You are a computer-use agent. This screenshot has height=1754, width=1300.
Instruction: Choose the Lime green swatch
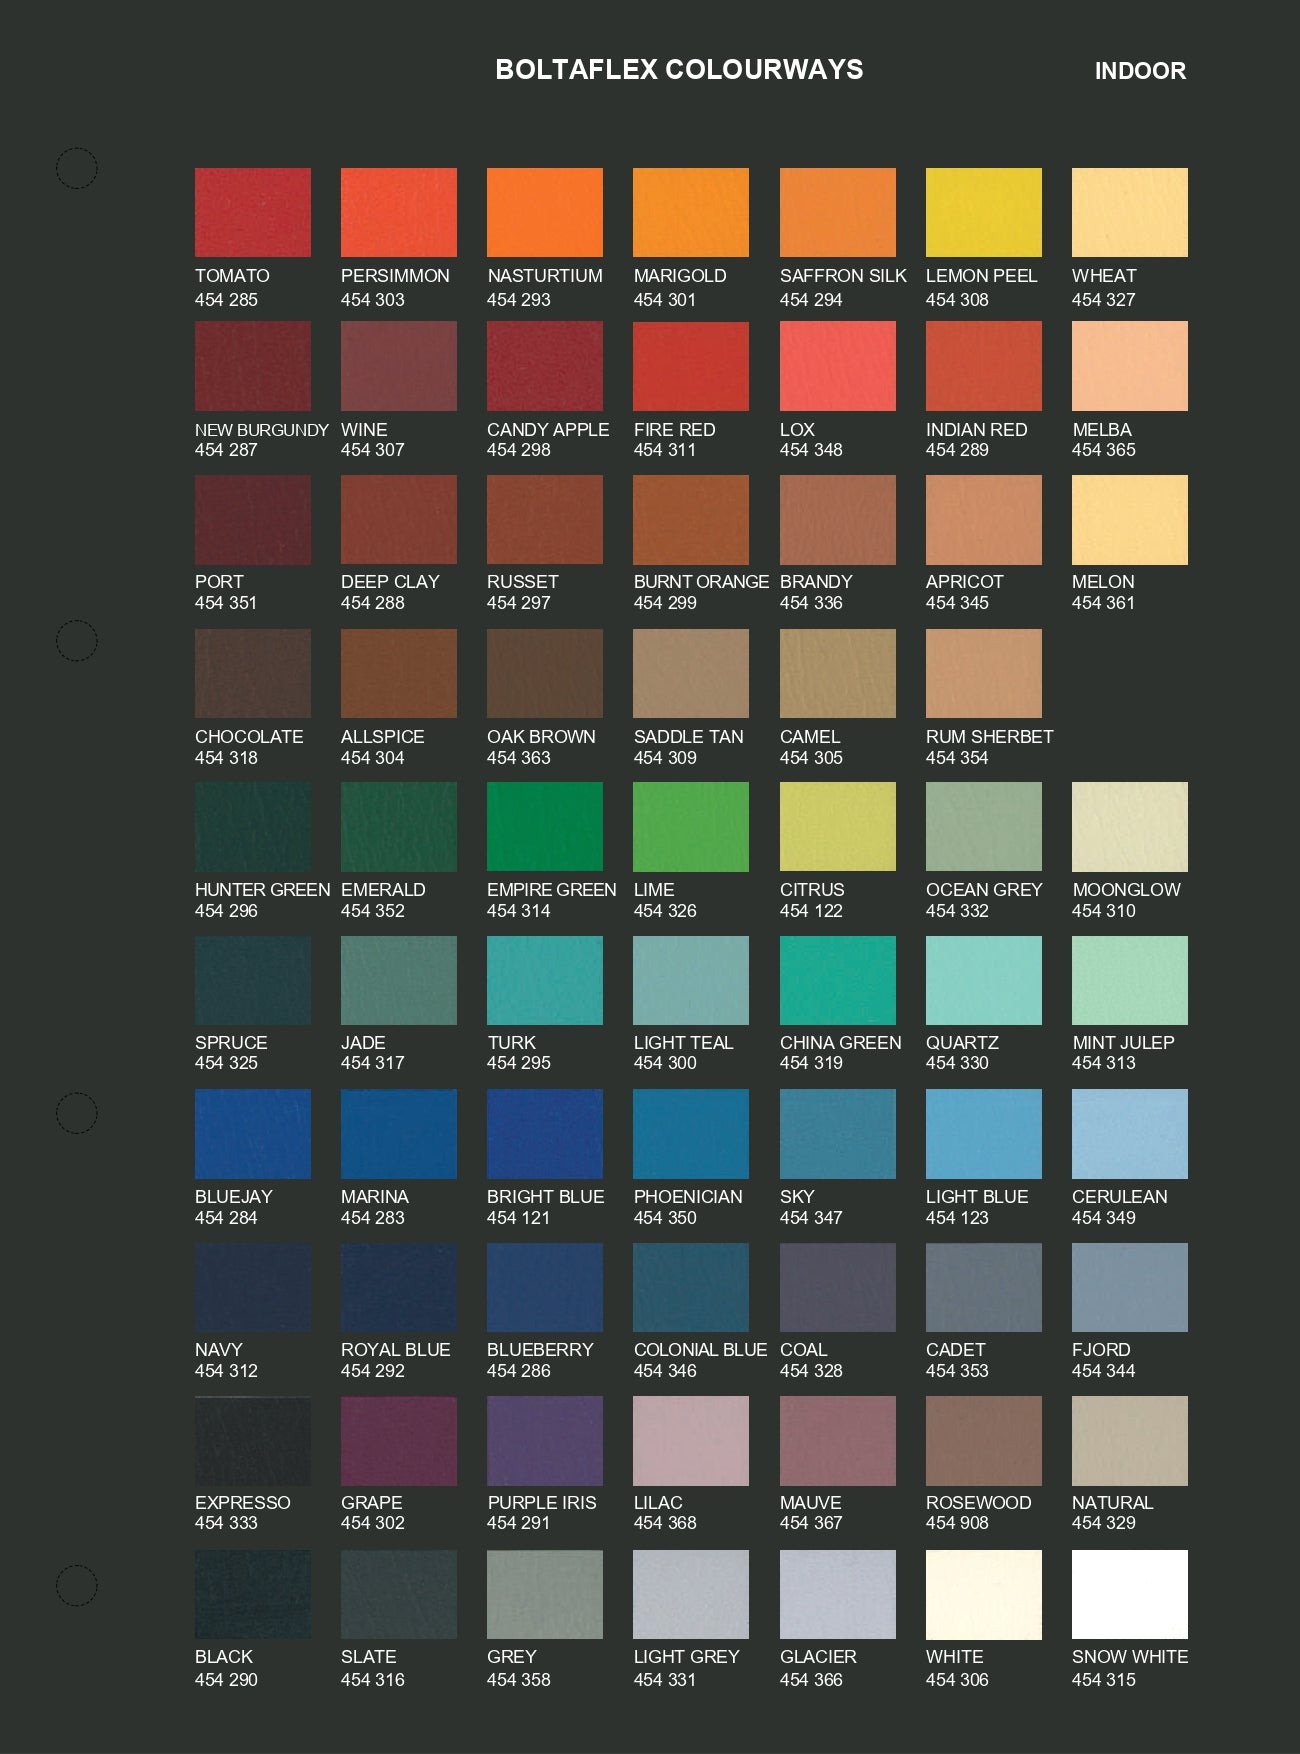click(691, 827)
